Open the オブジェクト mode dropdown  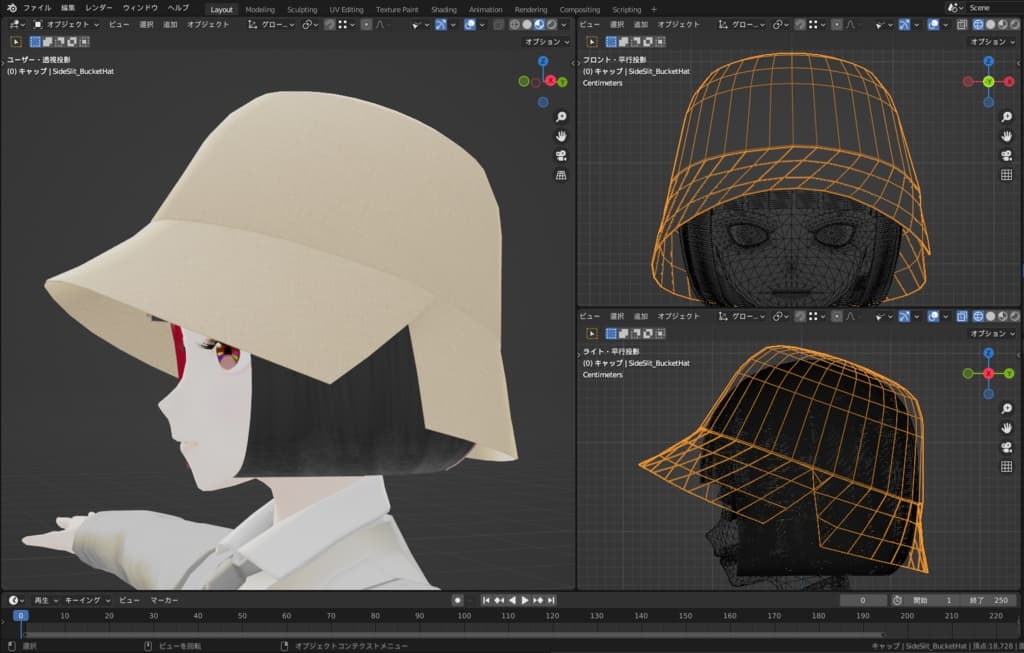(67, 24)
